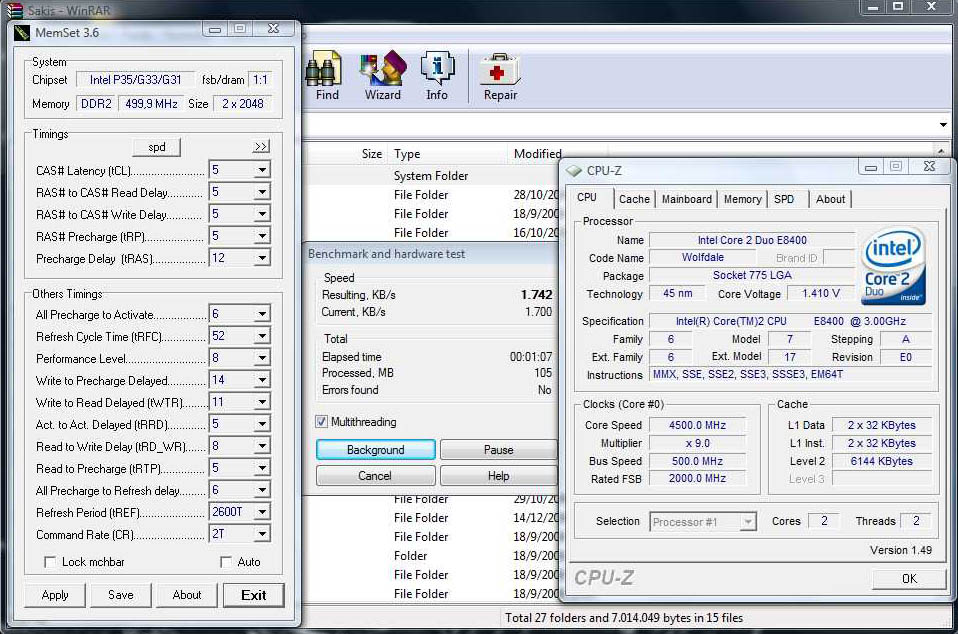Image resolution: width=958 pixels, height=634 pixels.
Task: Click WinRAR status bar total folders text
Action: pyautogui.click(x=624, y=618)
